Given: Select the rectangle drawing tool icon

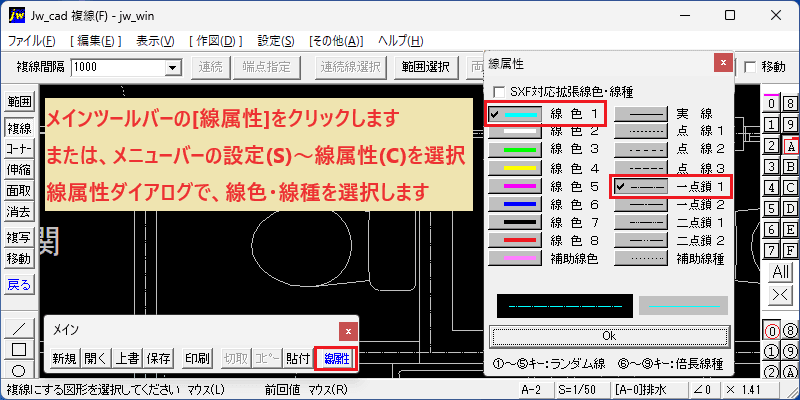Looking at the screenshot, I should [x=19, y=349].
